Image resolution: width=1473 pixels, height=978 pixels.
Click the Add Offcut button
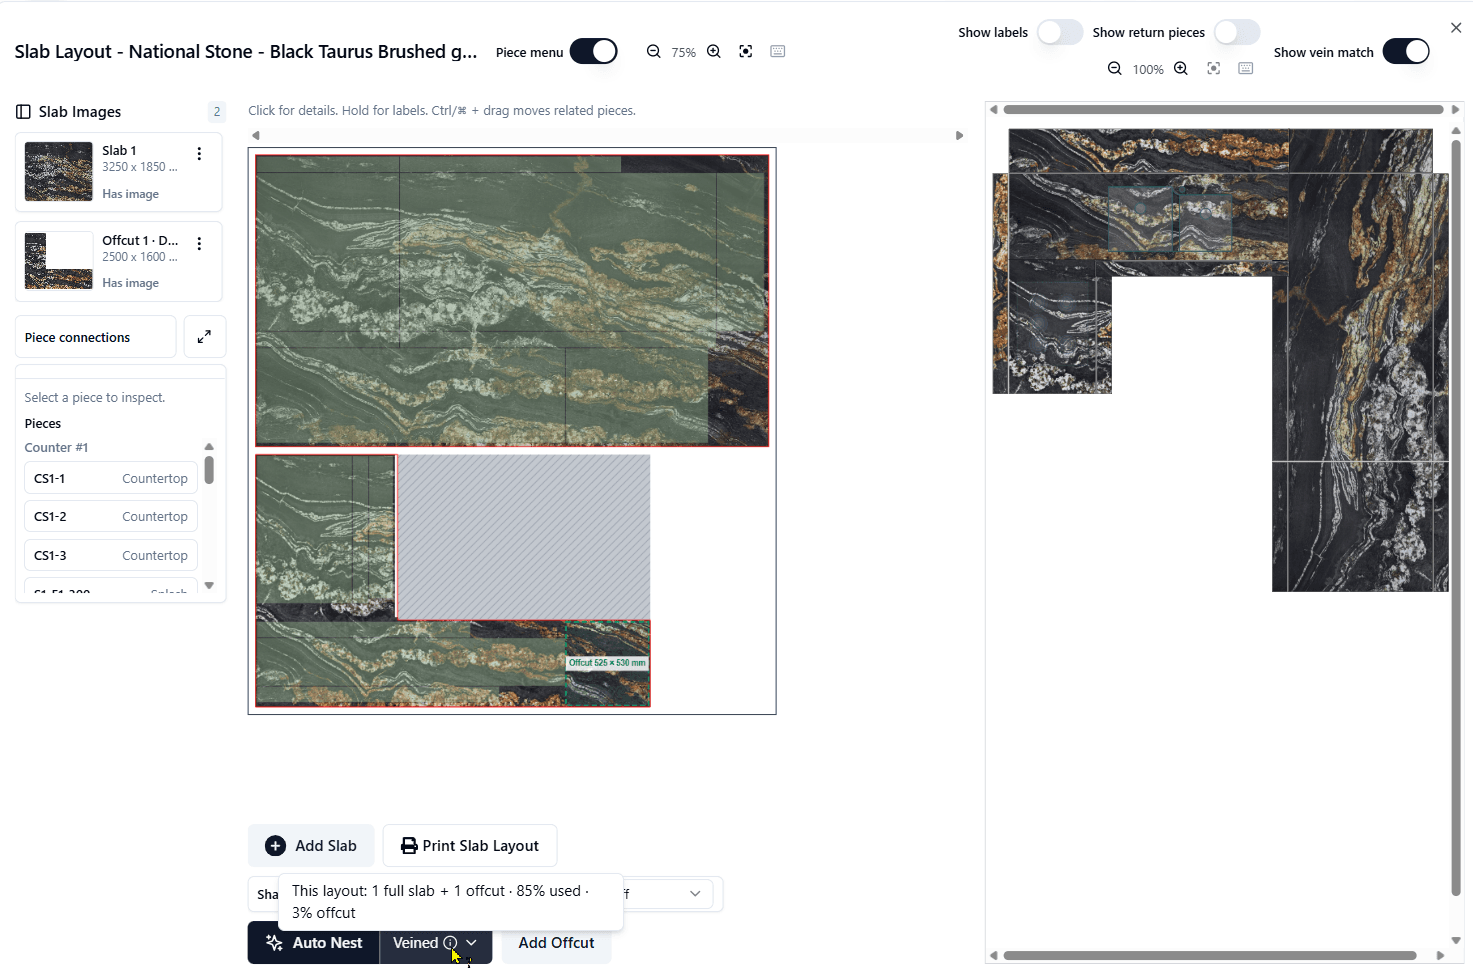click(556, 943)
